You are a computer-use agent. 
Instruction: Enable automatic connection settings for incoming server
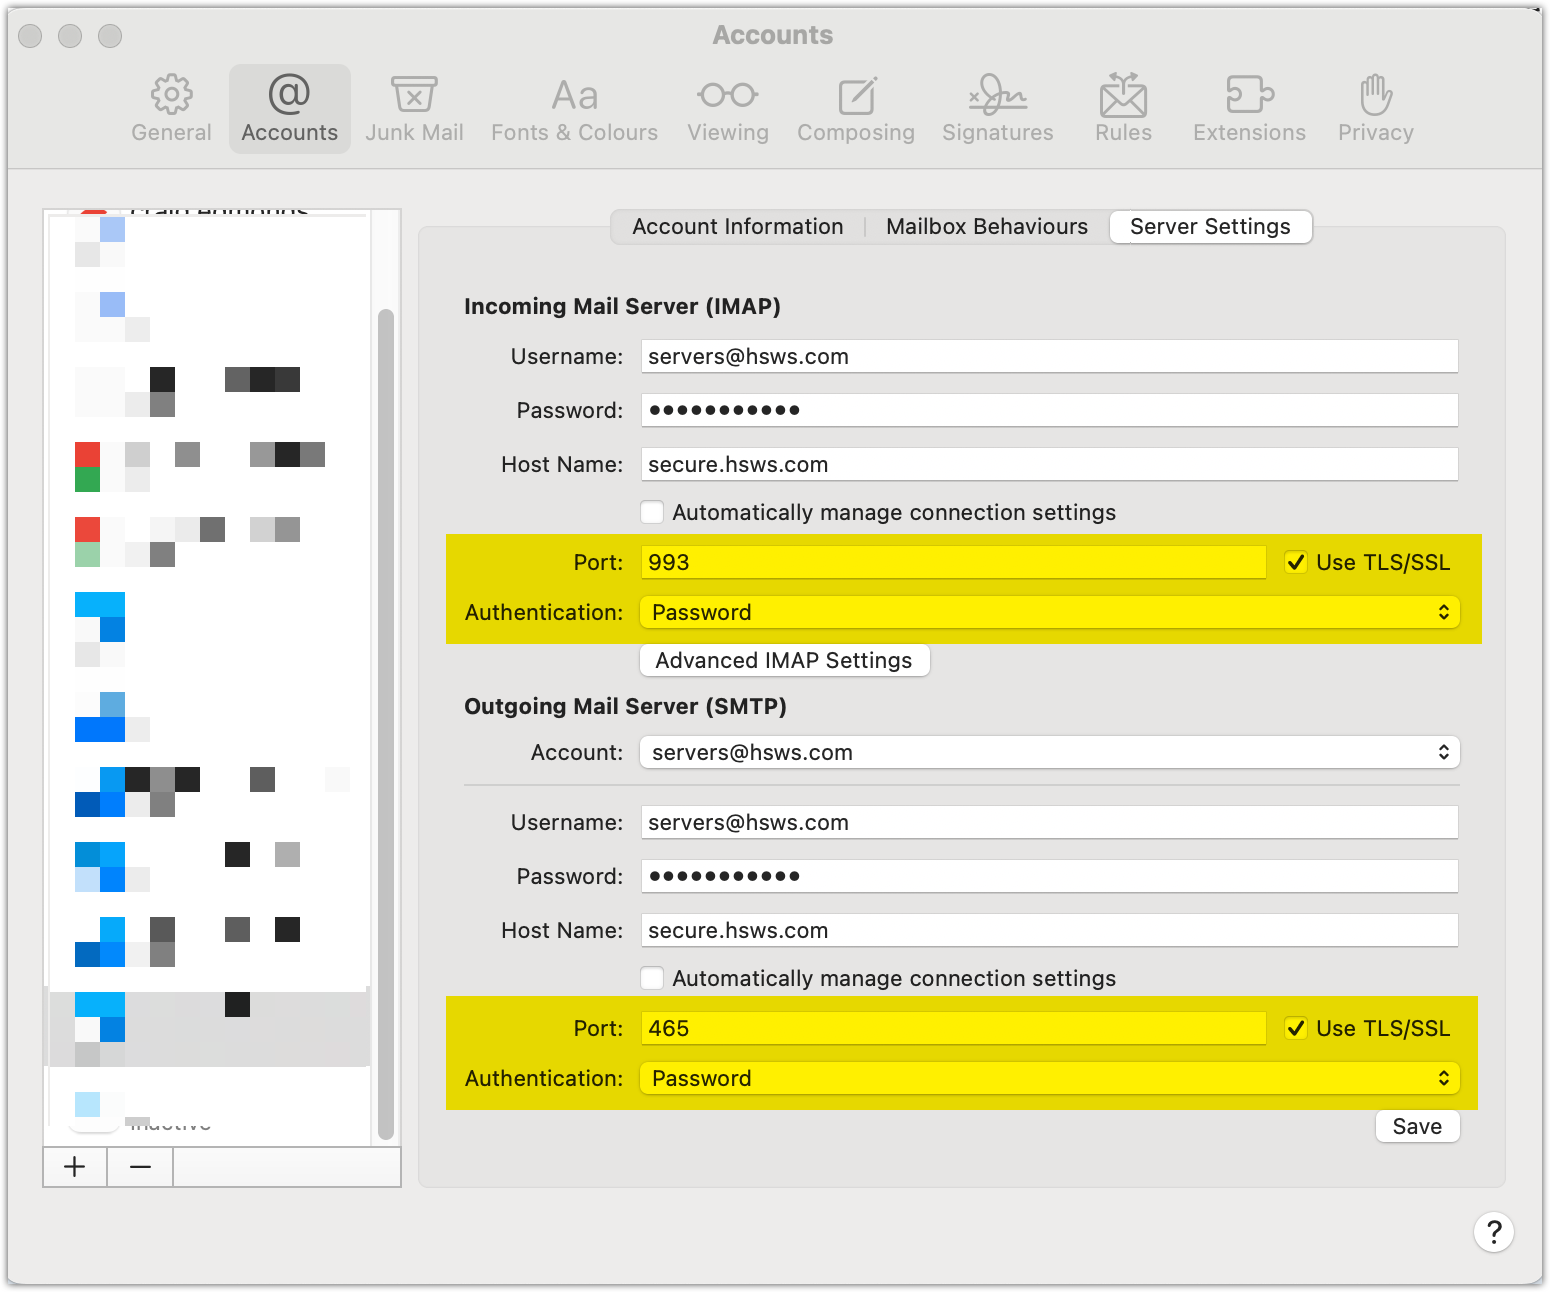(652, 512)
